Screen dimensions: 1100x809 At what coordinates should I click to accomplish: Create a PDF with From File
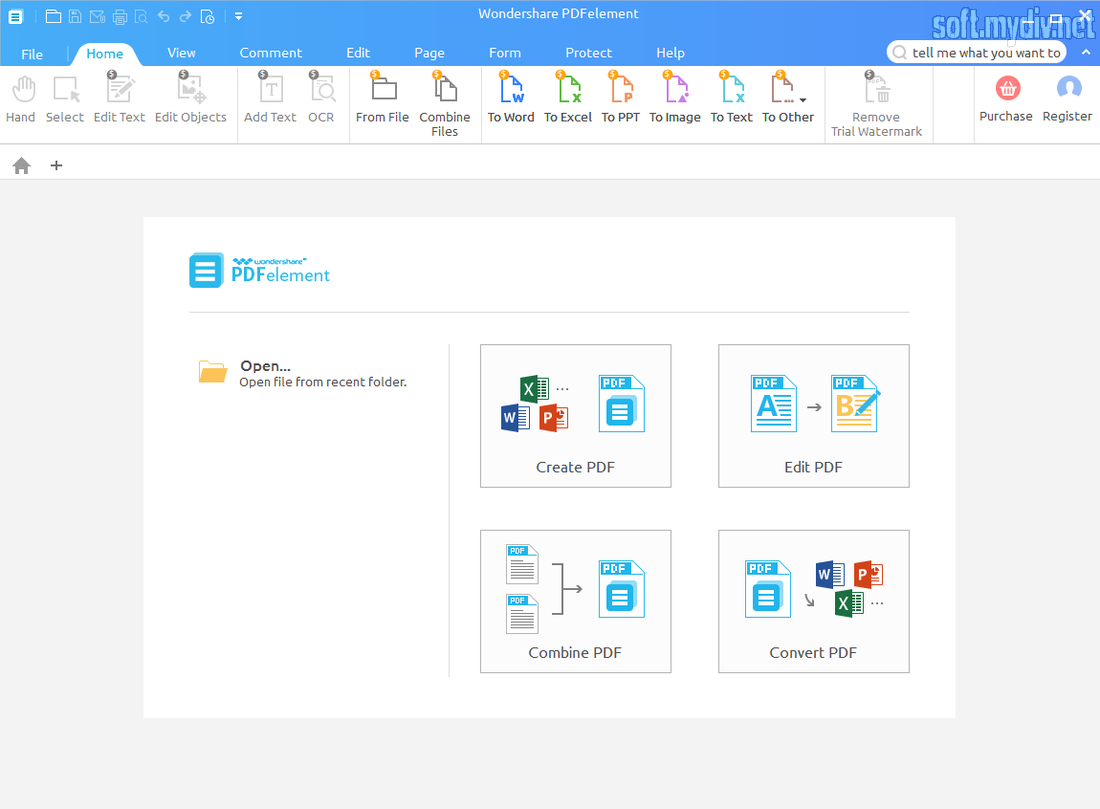tap(382, 99)
